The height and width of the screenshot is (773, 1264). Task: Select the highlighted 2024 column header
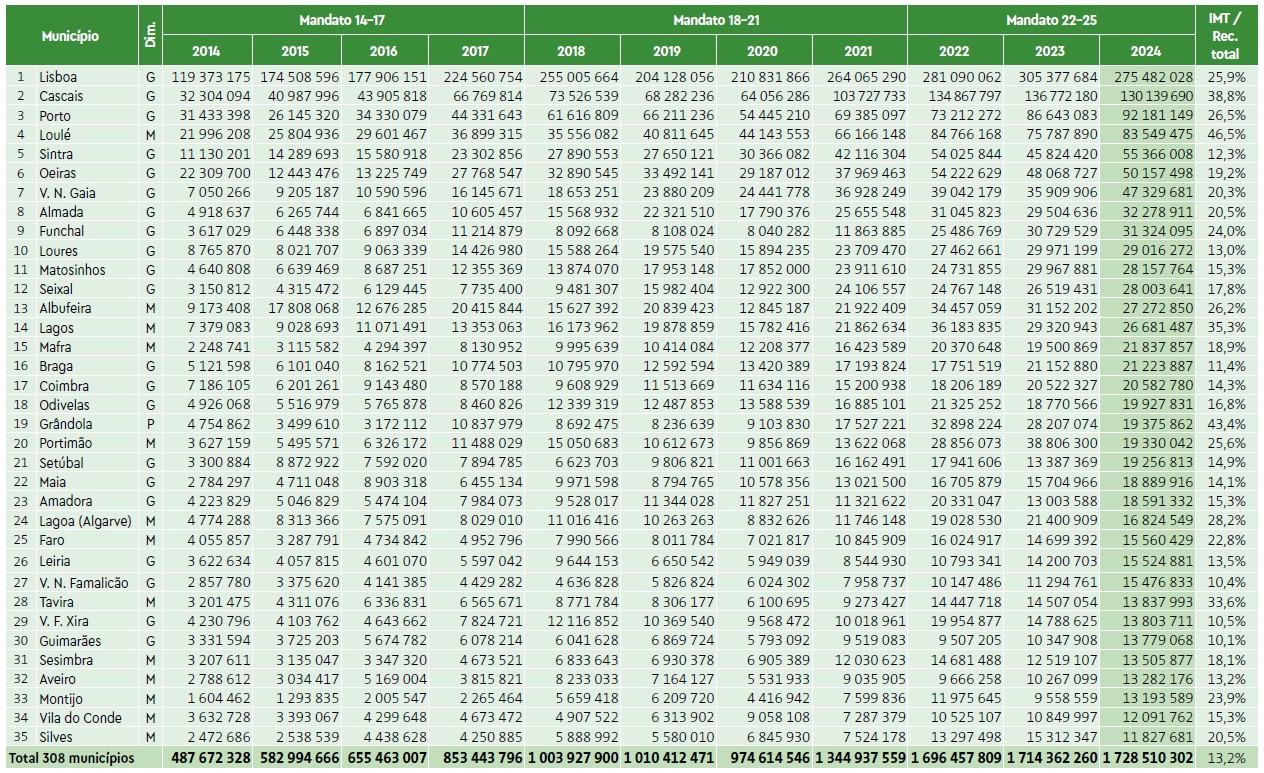tap(1147, 51)
